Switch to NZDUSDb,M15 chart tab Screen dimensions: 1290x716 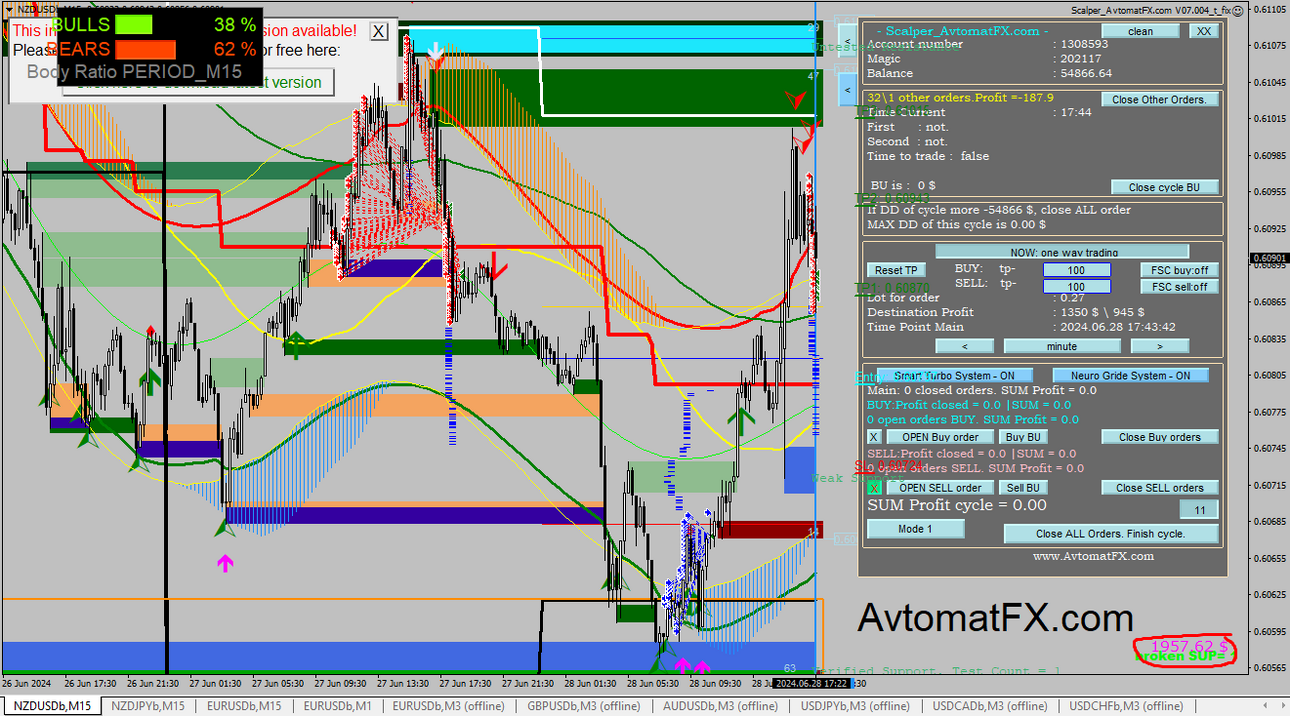coord(51,706)
